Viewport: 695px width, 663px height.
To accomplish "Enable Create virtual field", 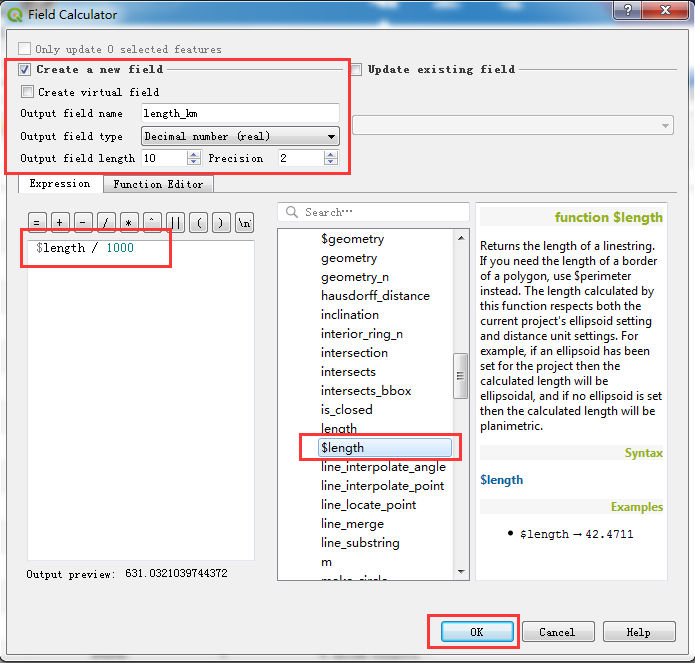I will click(27, 92).
